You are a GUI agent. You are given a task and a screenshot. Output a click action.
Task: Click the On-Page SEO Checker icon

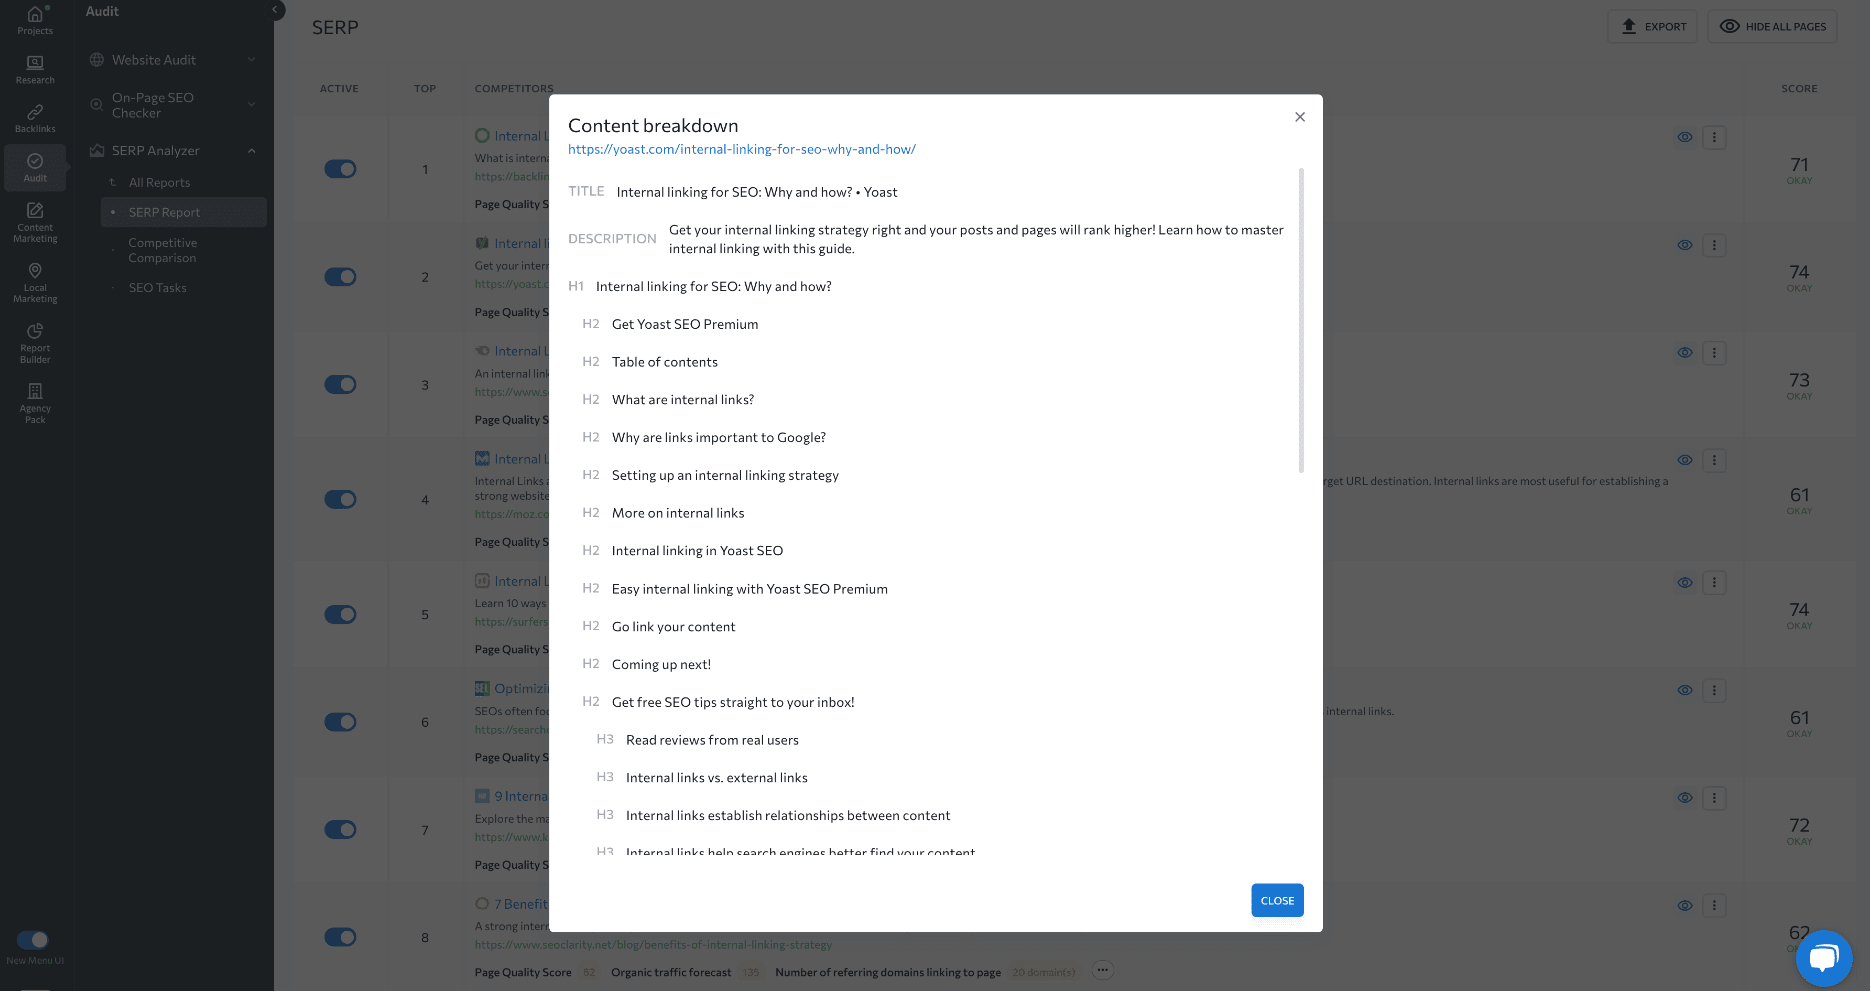[x=97, y=105]
